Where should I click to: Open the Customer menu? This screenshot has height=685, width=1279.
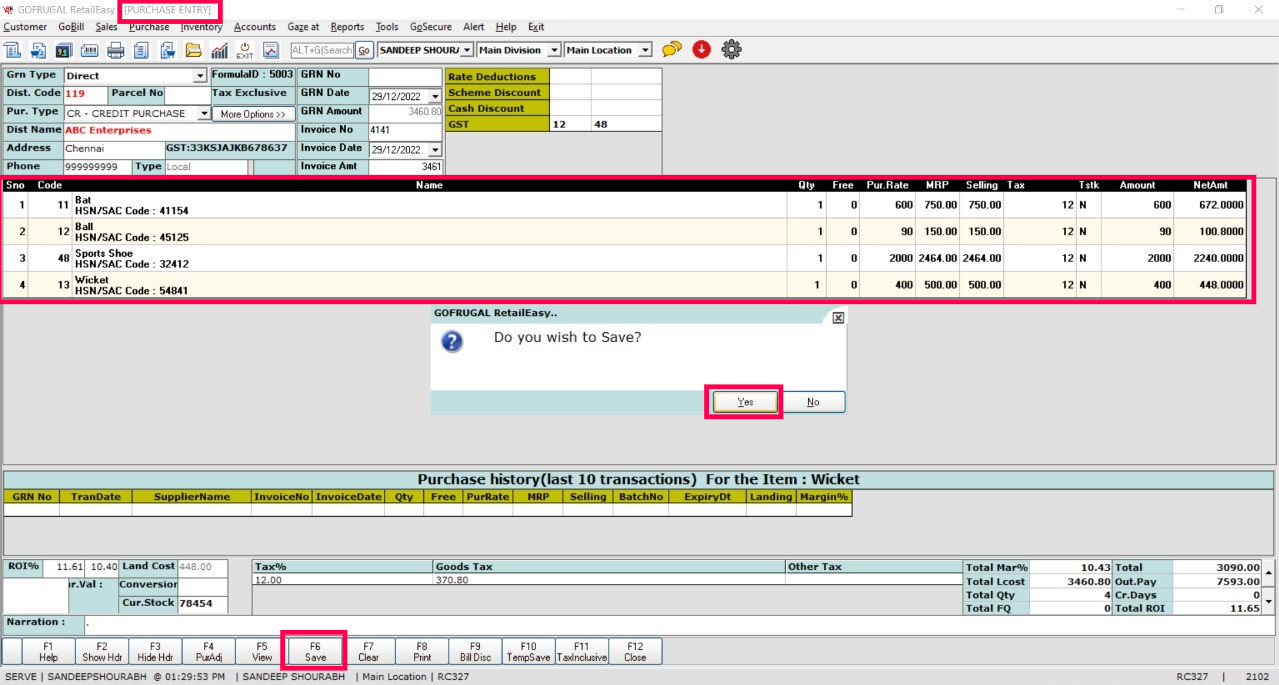click(x=25, y=27)
